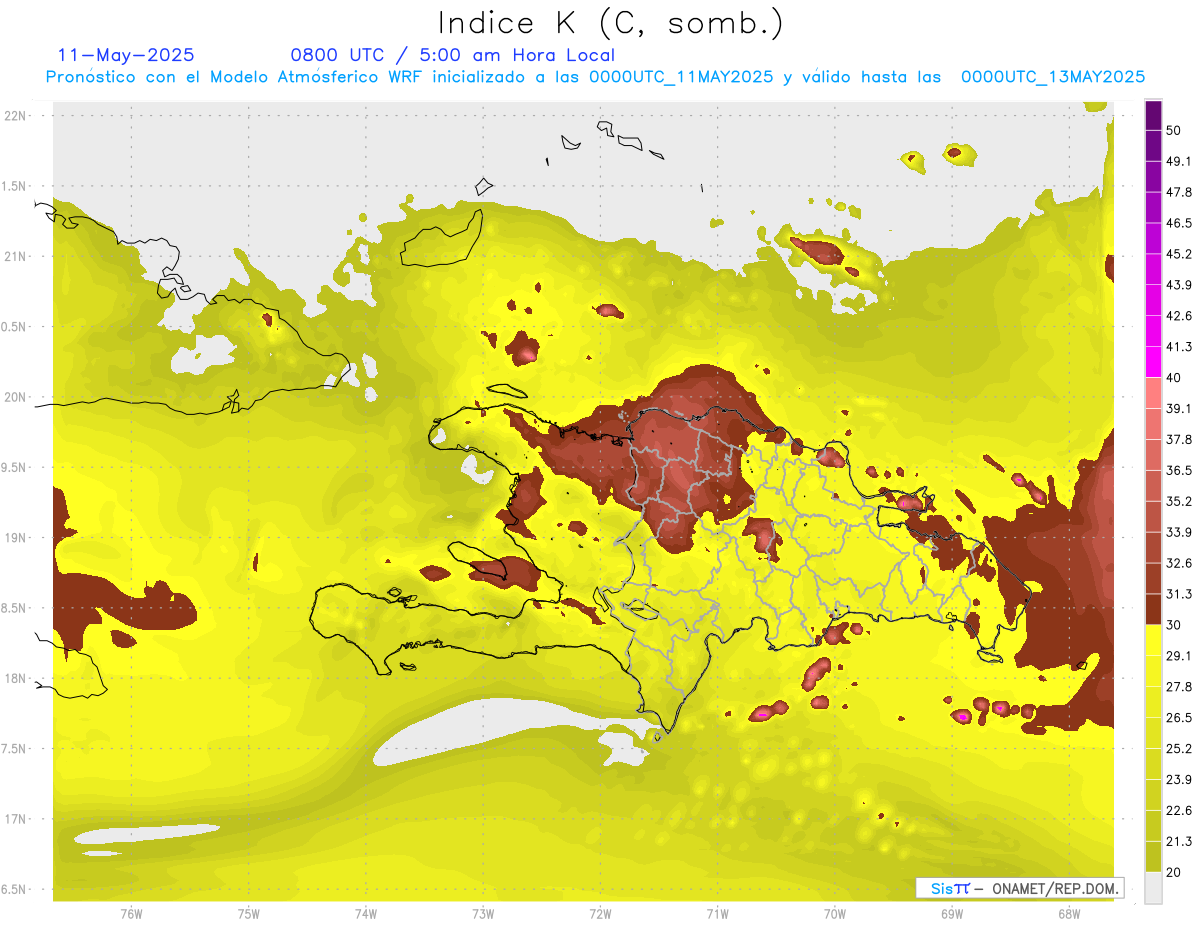Click the colorbar value '50'
Image resolution: width=1200 pixels, height=927 pixels.
(1174, 131)
